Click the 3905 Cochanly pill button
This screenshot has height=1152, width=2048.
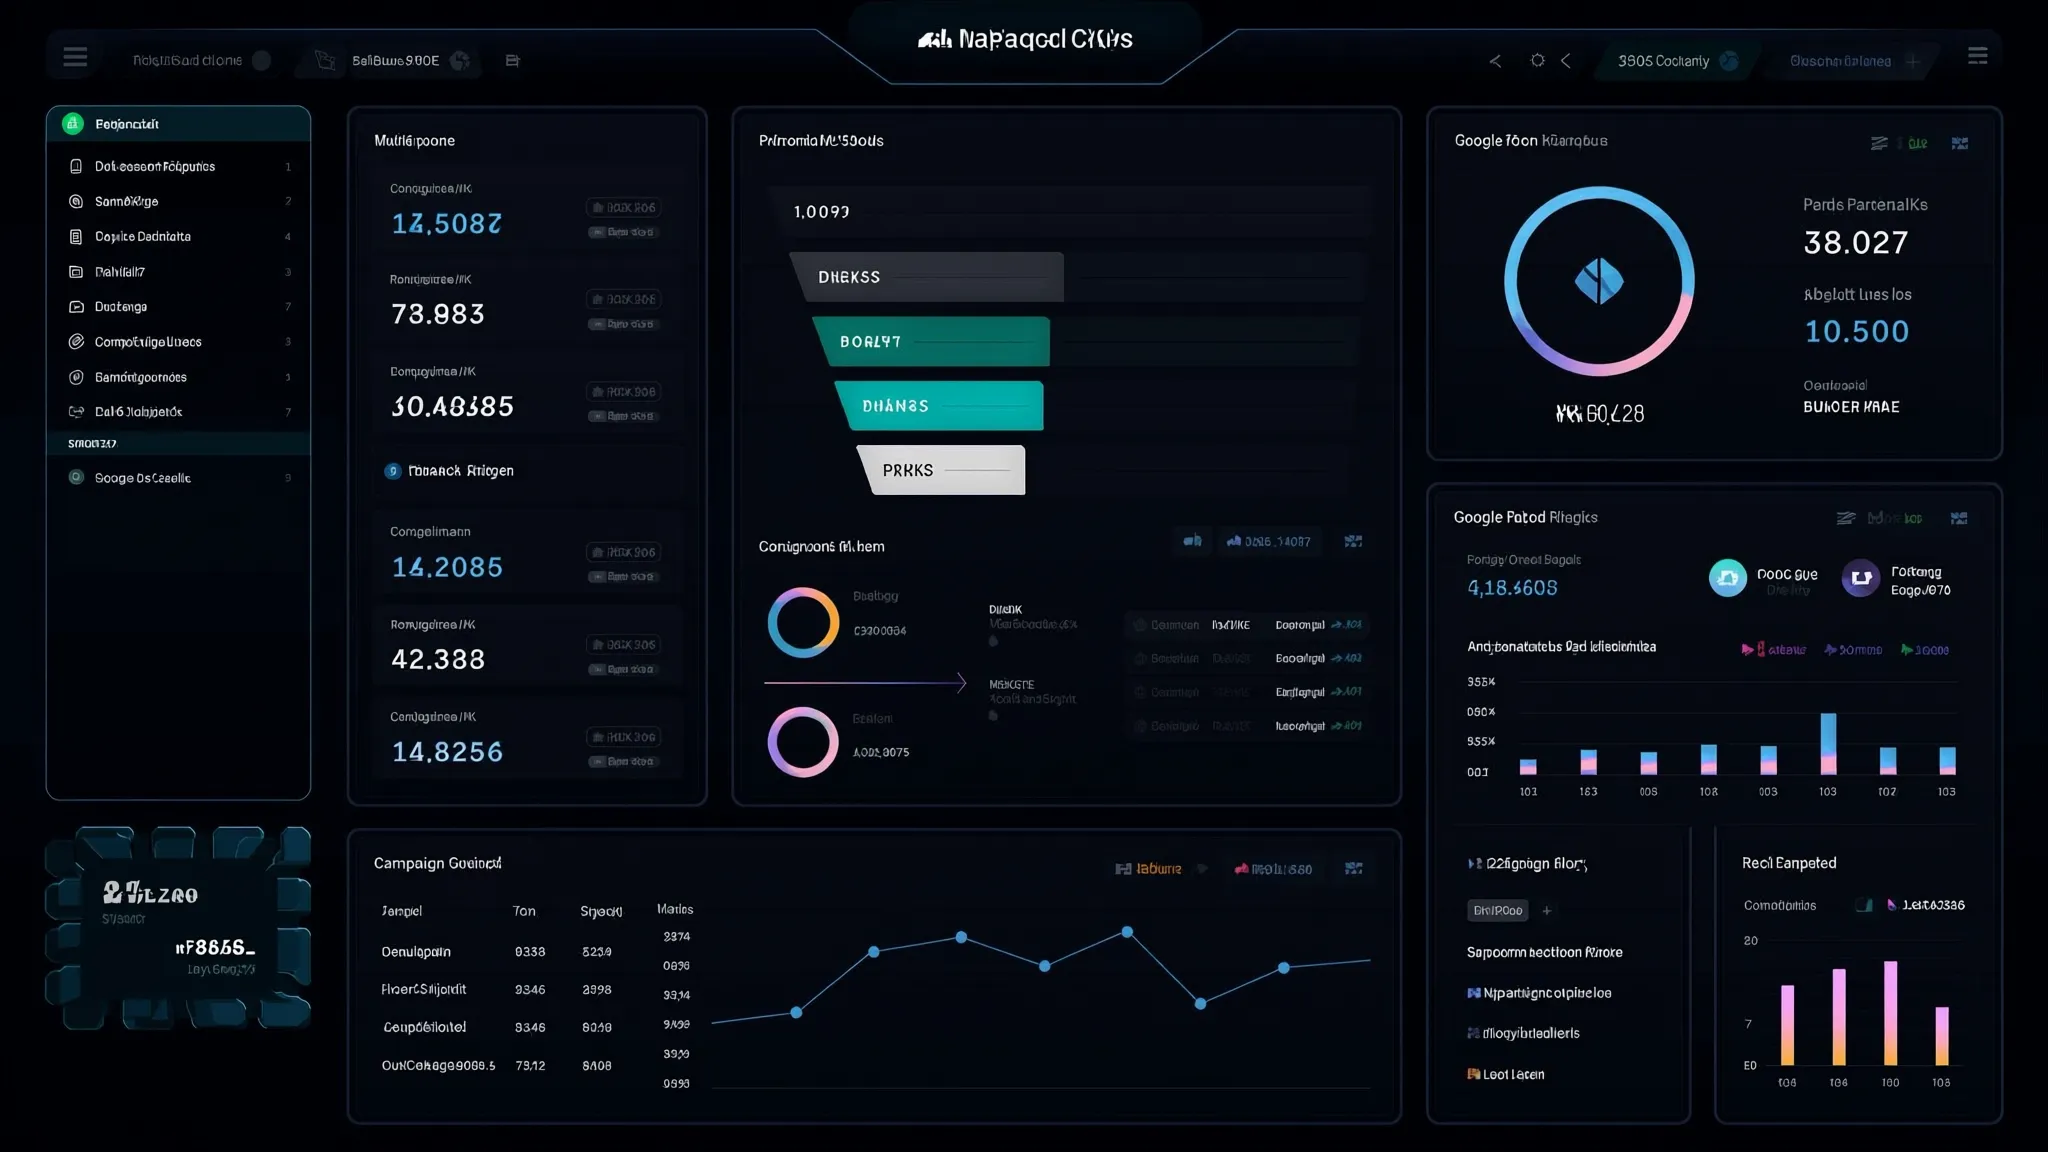1676,61
